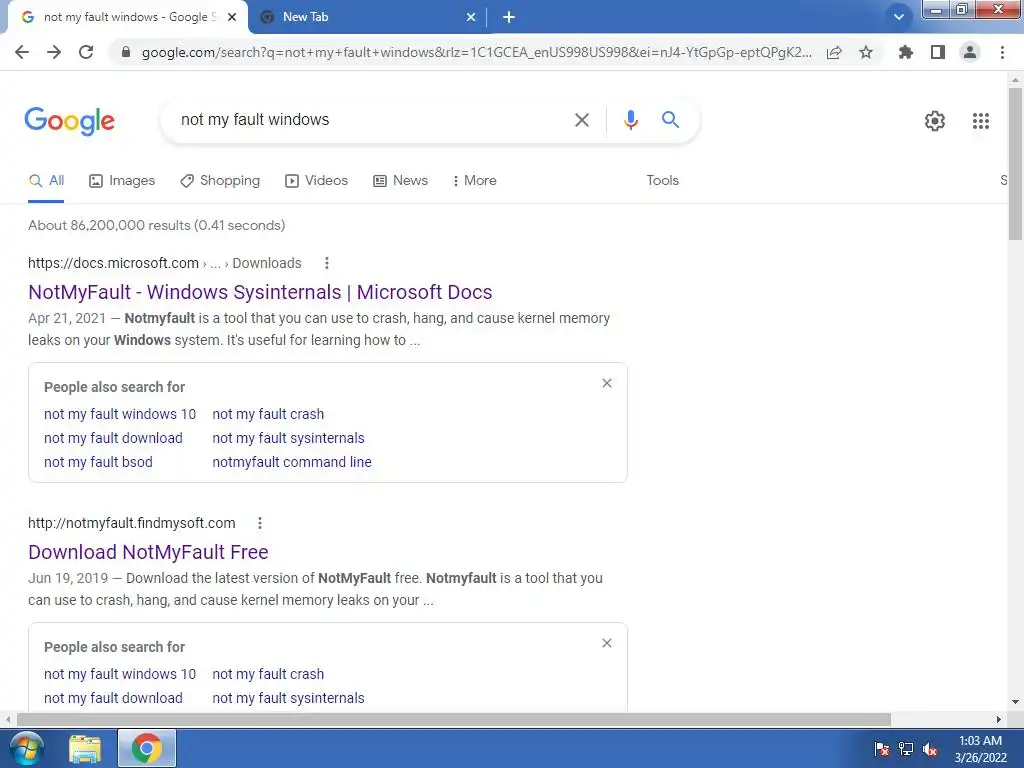1024x768 pixels.
Task: Close second People also search for box
Action: coord(607,643)
